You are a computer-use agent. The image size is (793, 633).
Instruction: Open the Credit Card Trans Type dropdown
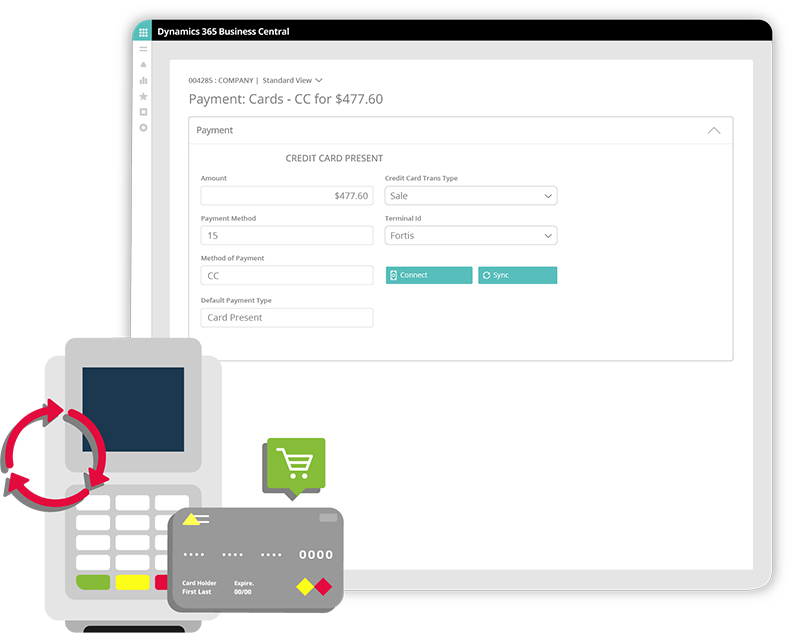(x=471, y=196)
